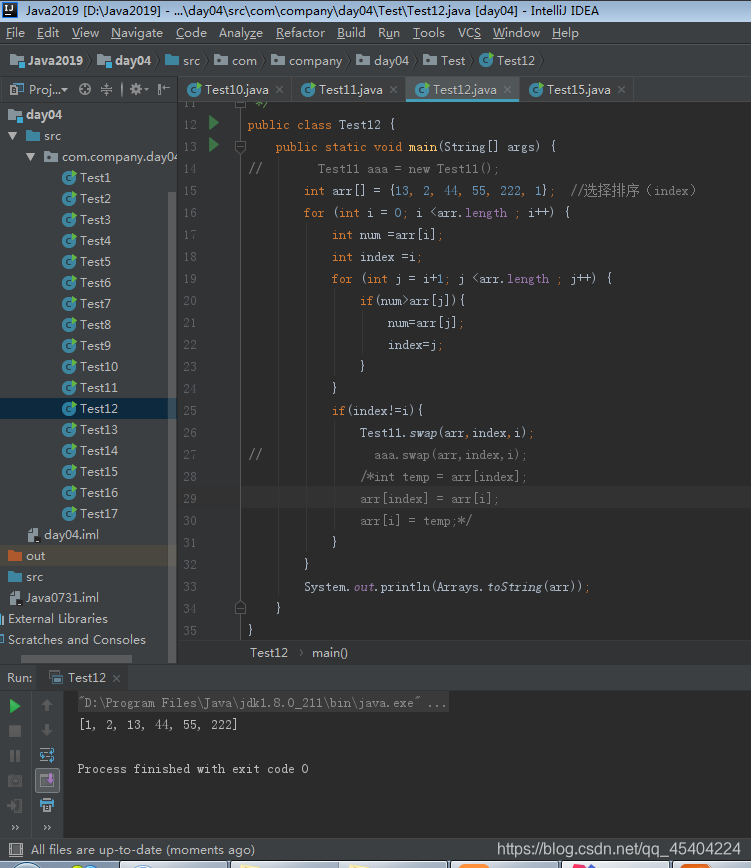Click run gutter arrow beside class Test12
Viewport: 751px width, 868px height.
click(x=214, y=123)
